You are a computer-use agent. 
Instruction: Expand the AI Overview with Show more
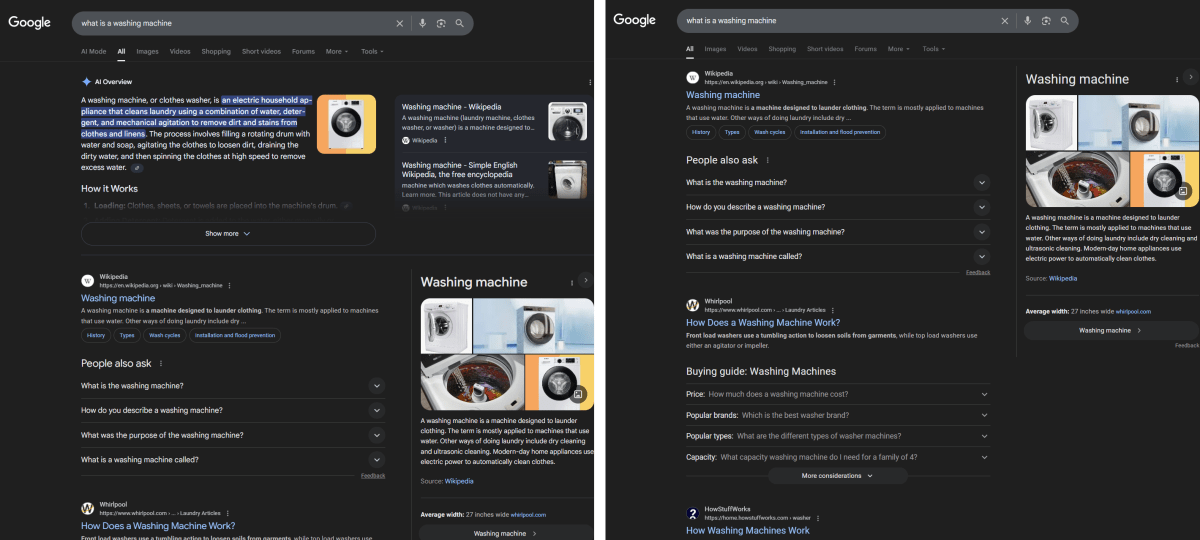tap(228, 234)
